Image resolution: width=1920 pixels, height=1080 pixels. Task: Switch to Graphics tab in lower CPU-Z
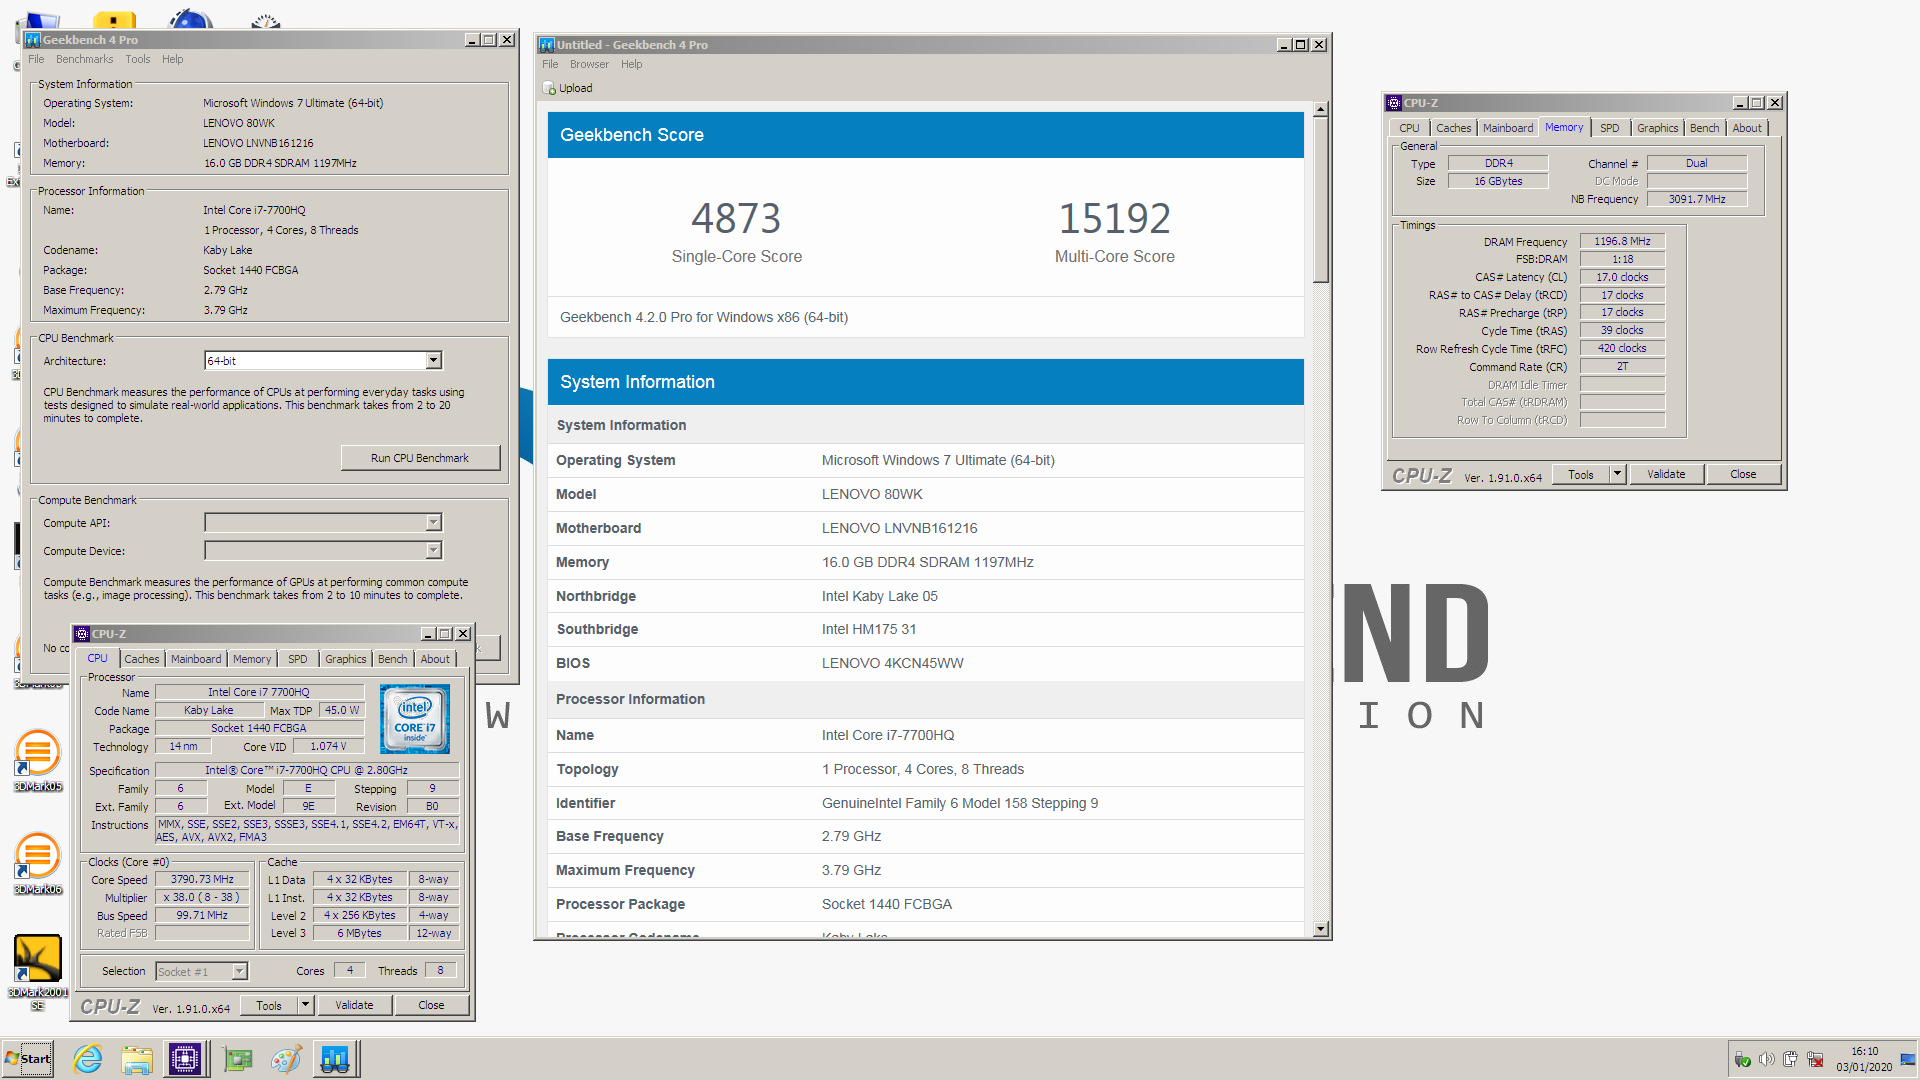coord(346,659)
